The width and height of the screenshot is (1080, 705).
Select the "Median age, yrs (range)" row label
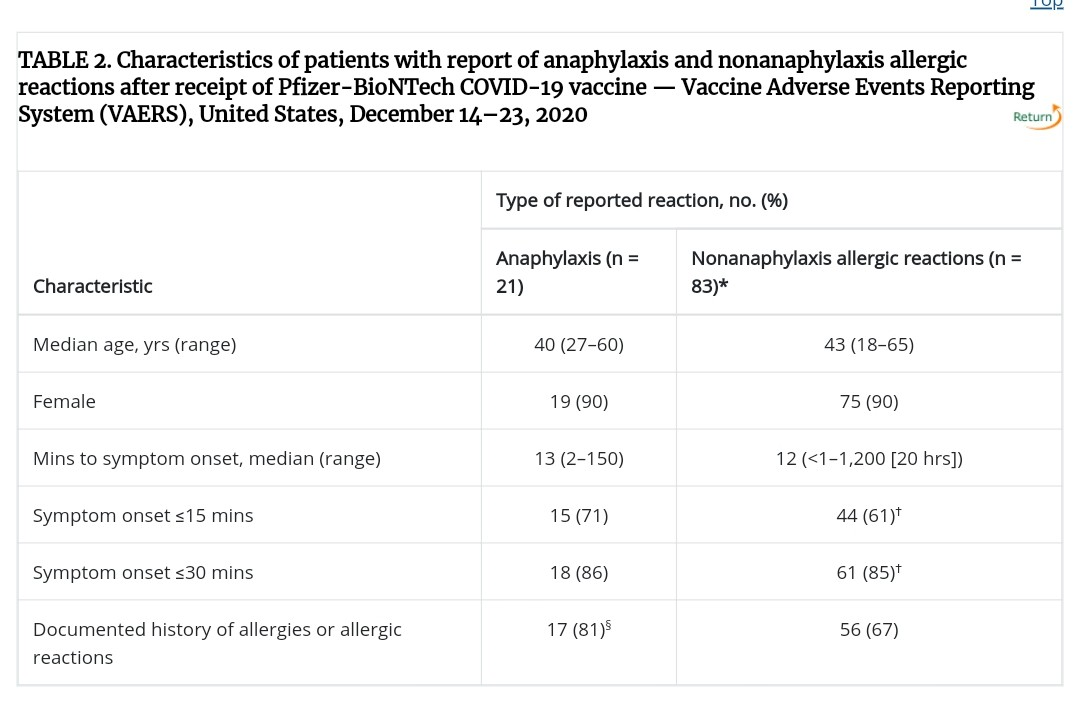[x=135, y=344]
